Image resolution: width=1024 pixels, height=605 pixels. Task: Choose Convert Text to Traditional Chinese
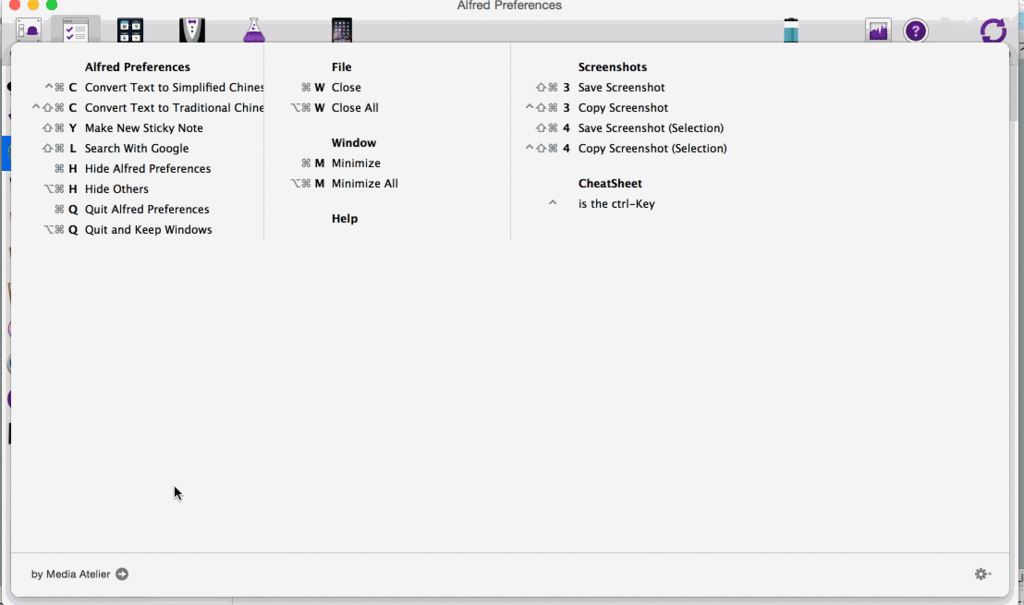pos(174,107)
